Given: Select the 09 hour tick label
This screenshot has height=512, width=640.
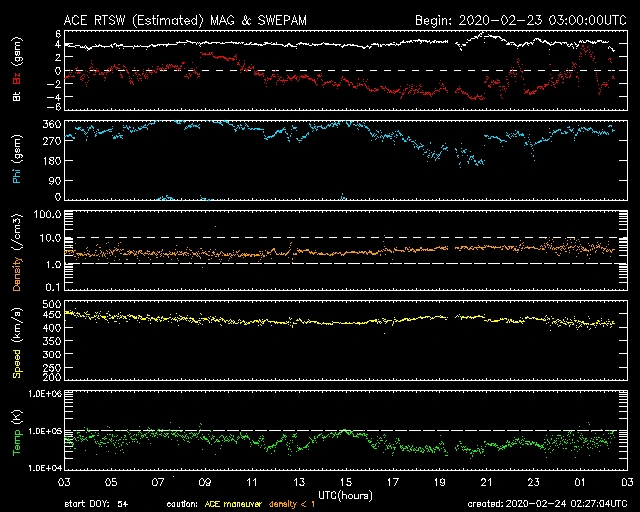Looking at the screenshot, I should click(204, 483).
